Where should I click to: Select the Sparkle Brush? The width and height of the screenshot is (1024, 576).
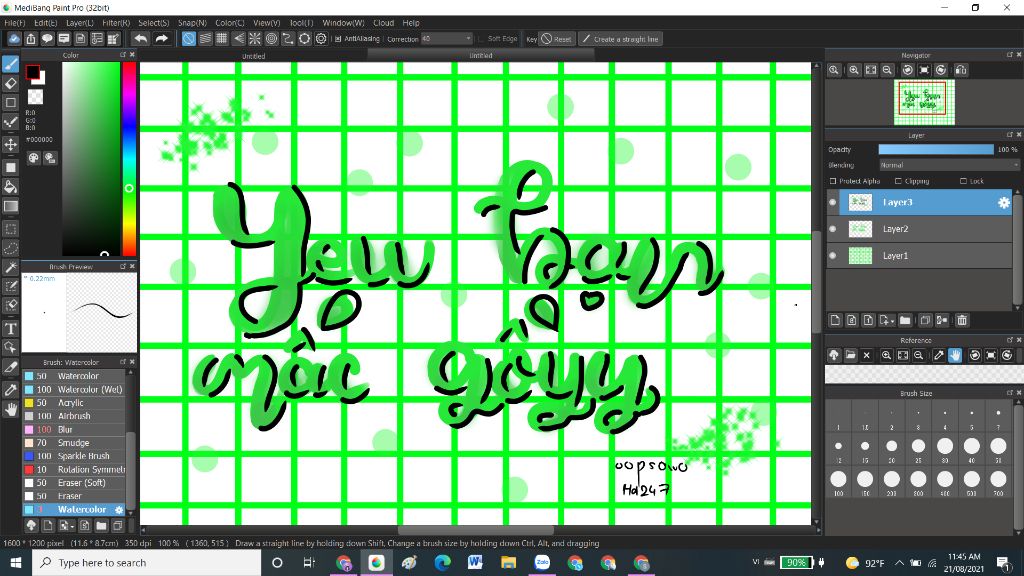click(74, 456)
